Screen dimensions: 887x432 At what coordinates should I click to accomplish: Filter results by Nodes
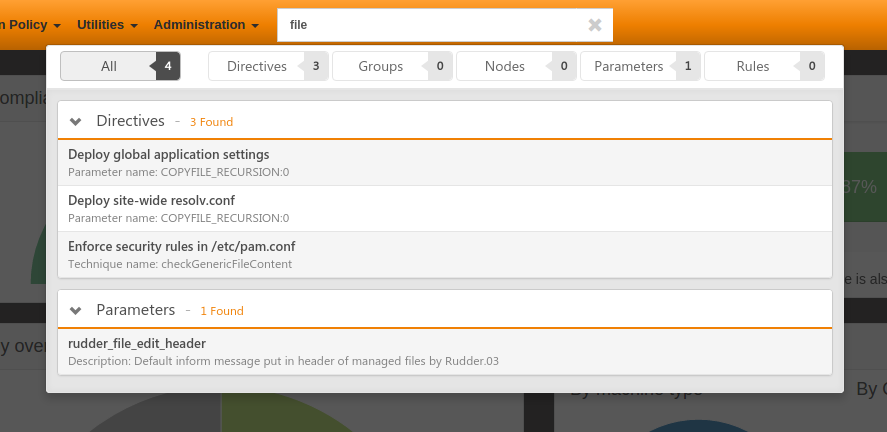(516, 66)
